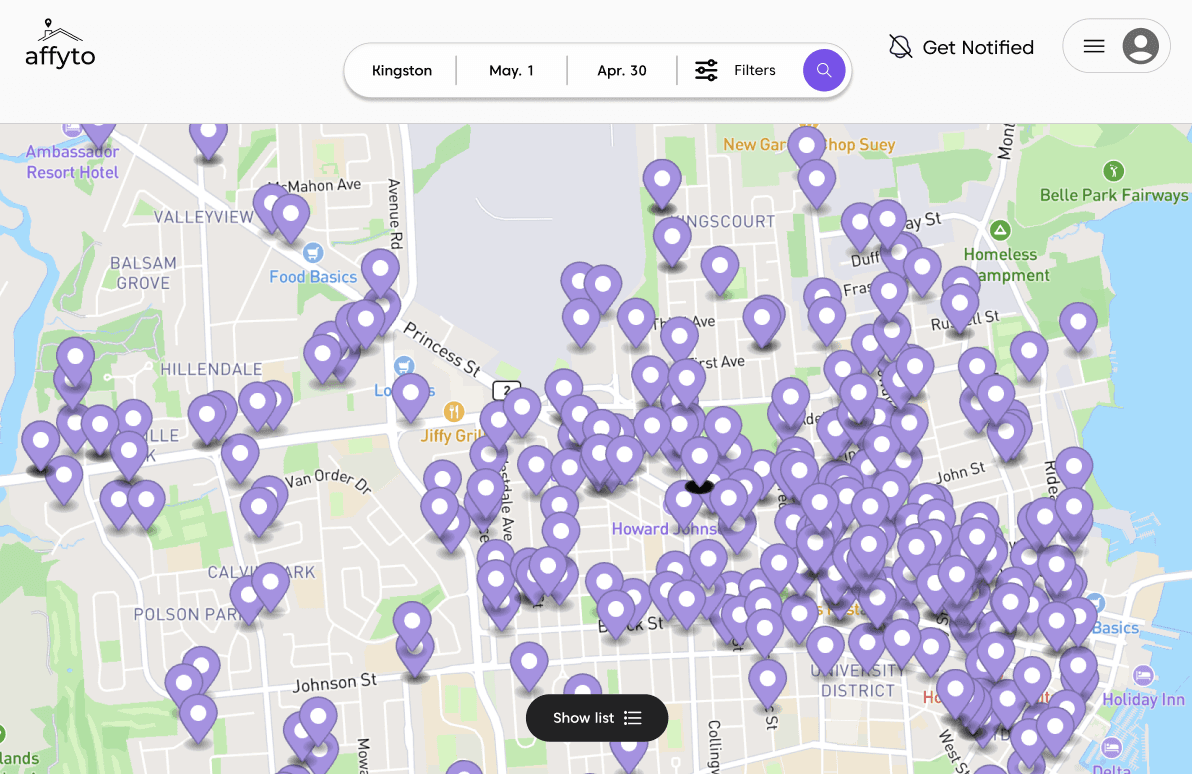Open the Filters sliders icon

(706, 70)
